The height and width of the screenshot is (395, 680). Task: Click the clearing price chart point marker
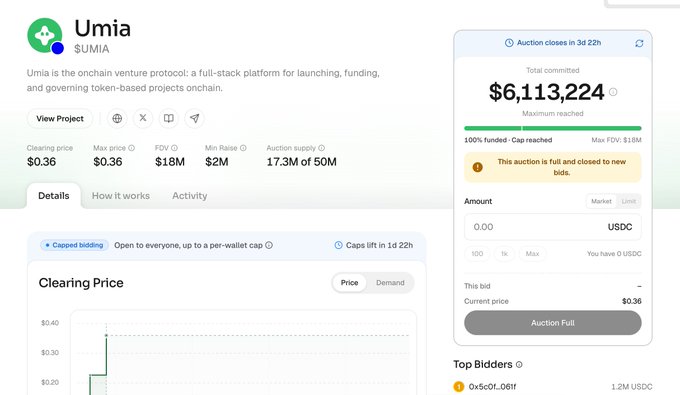click(106, 335)
